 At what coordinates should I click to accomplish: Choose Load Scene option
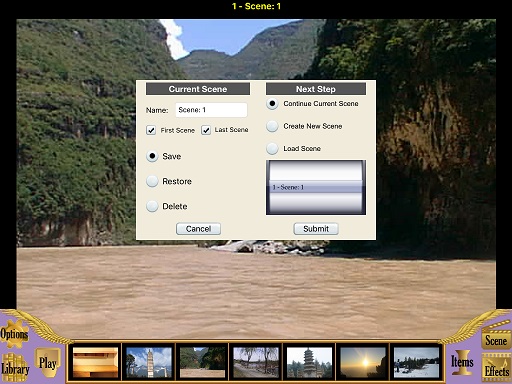272,148
